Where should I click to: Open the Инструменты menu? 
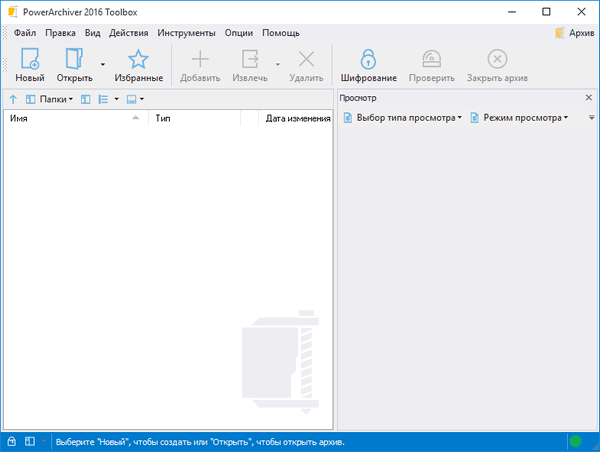pos(186,33)
